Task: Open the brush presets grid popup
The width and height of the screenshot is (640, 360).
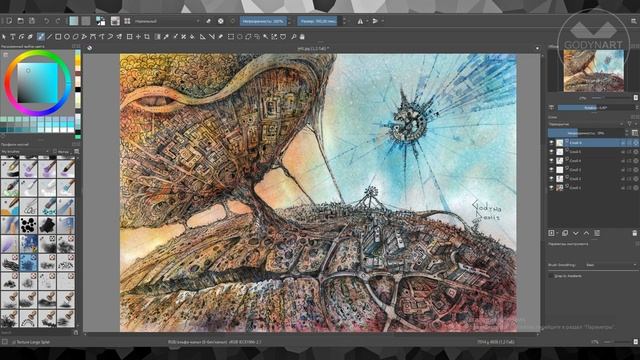Action: point(127,21)
